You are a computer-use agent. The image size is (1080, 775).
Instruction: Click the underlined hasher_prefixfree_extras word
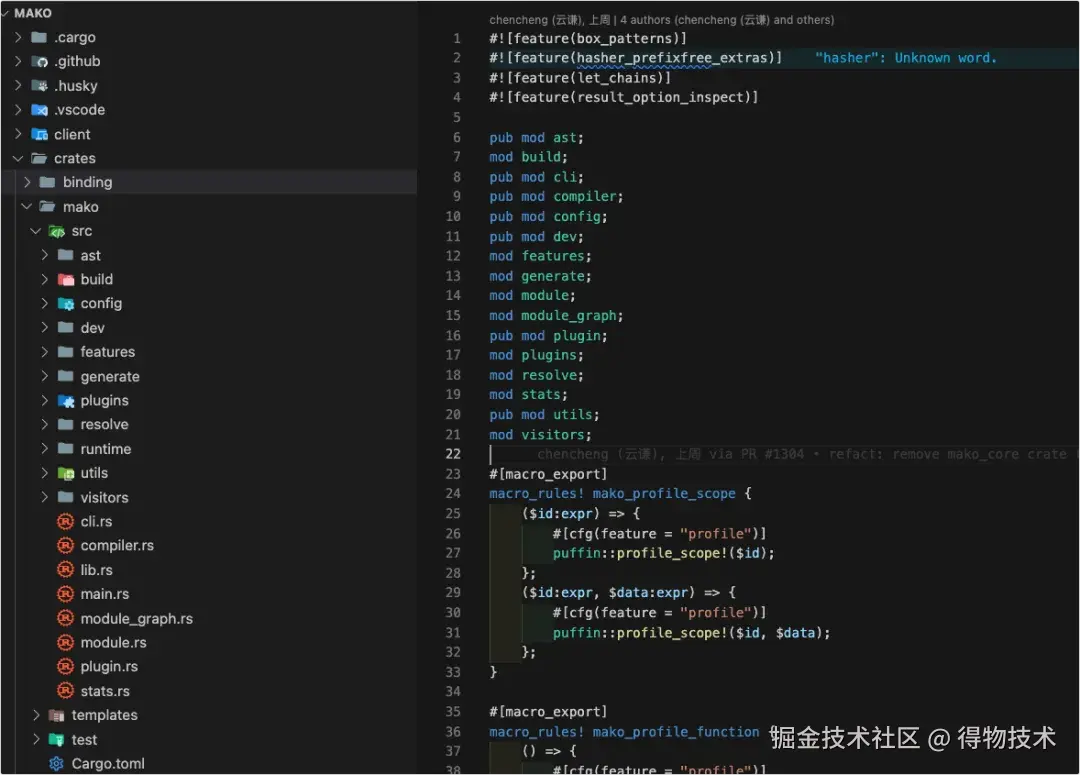click(672, 58)
